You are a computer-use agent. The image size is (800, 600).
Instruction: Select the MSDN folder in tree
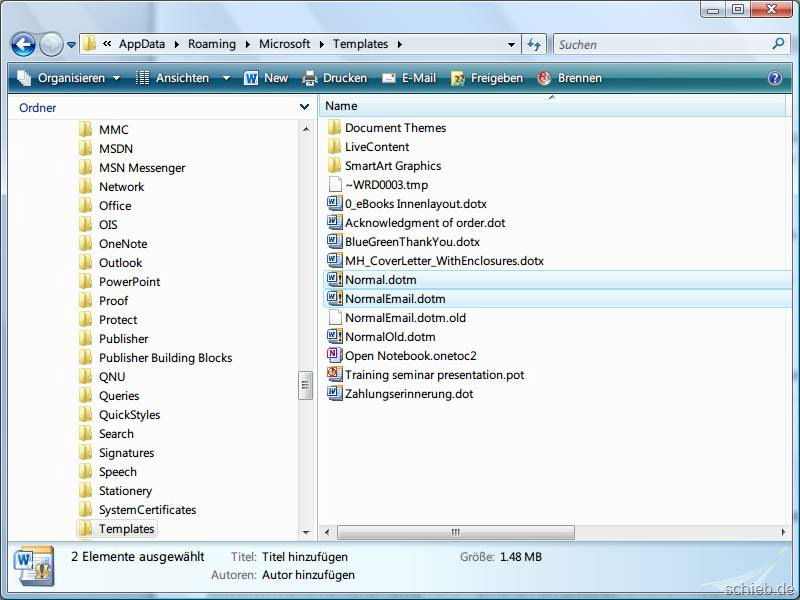(106, 148)
